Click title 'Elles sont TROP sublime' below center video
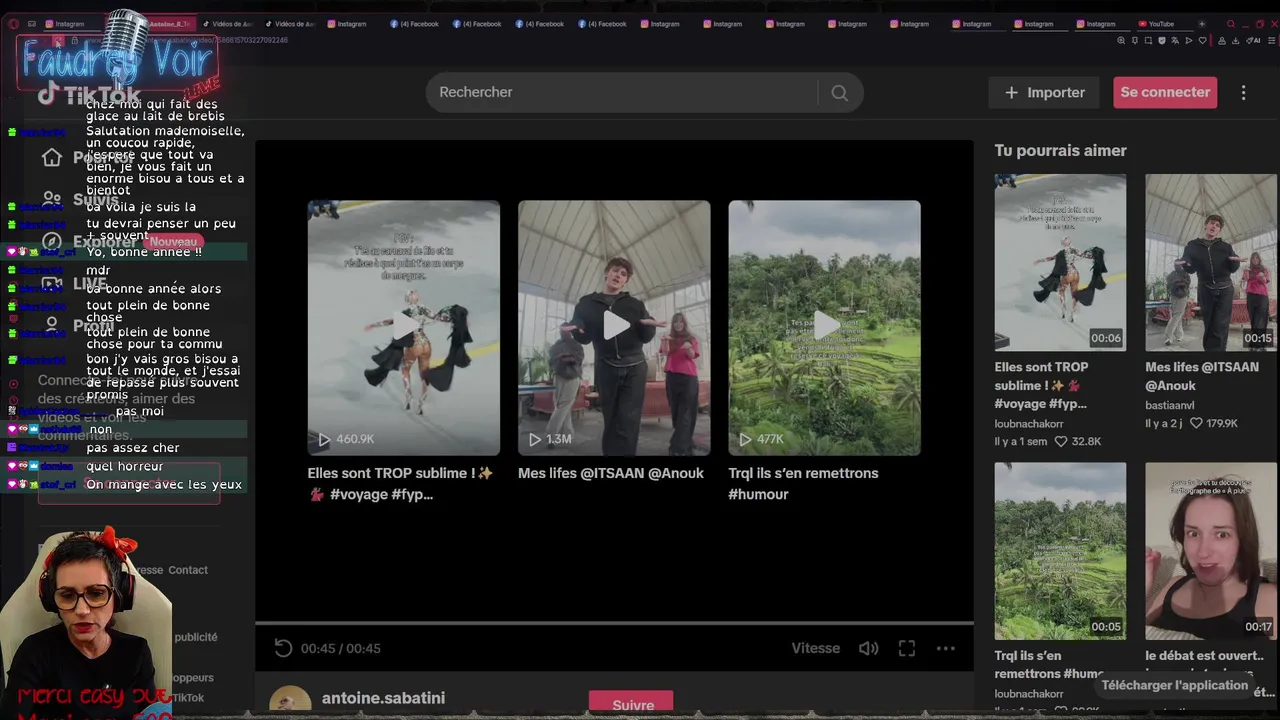1280x720 pixels. [401, 483]
